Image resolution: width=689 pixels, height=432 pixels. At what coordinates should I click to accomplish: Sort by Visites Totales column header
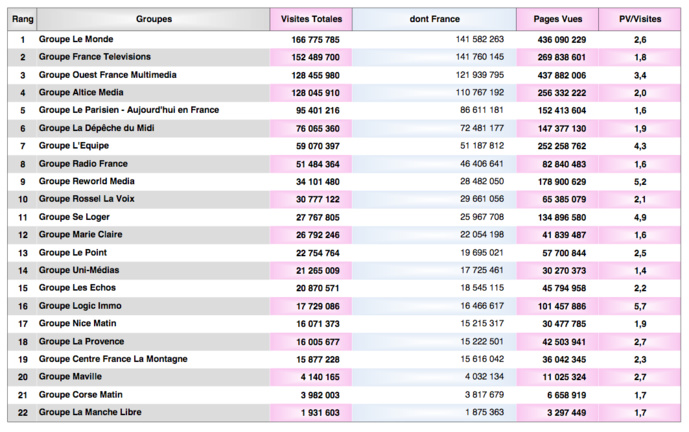pyautogui.click(x=310, y=19)
